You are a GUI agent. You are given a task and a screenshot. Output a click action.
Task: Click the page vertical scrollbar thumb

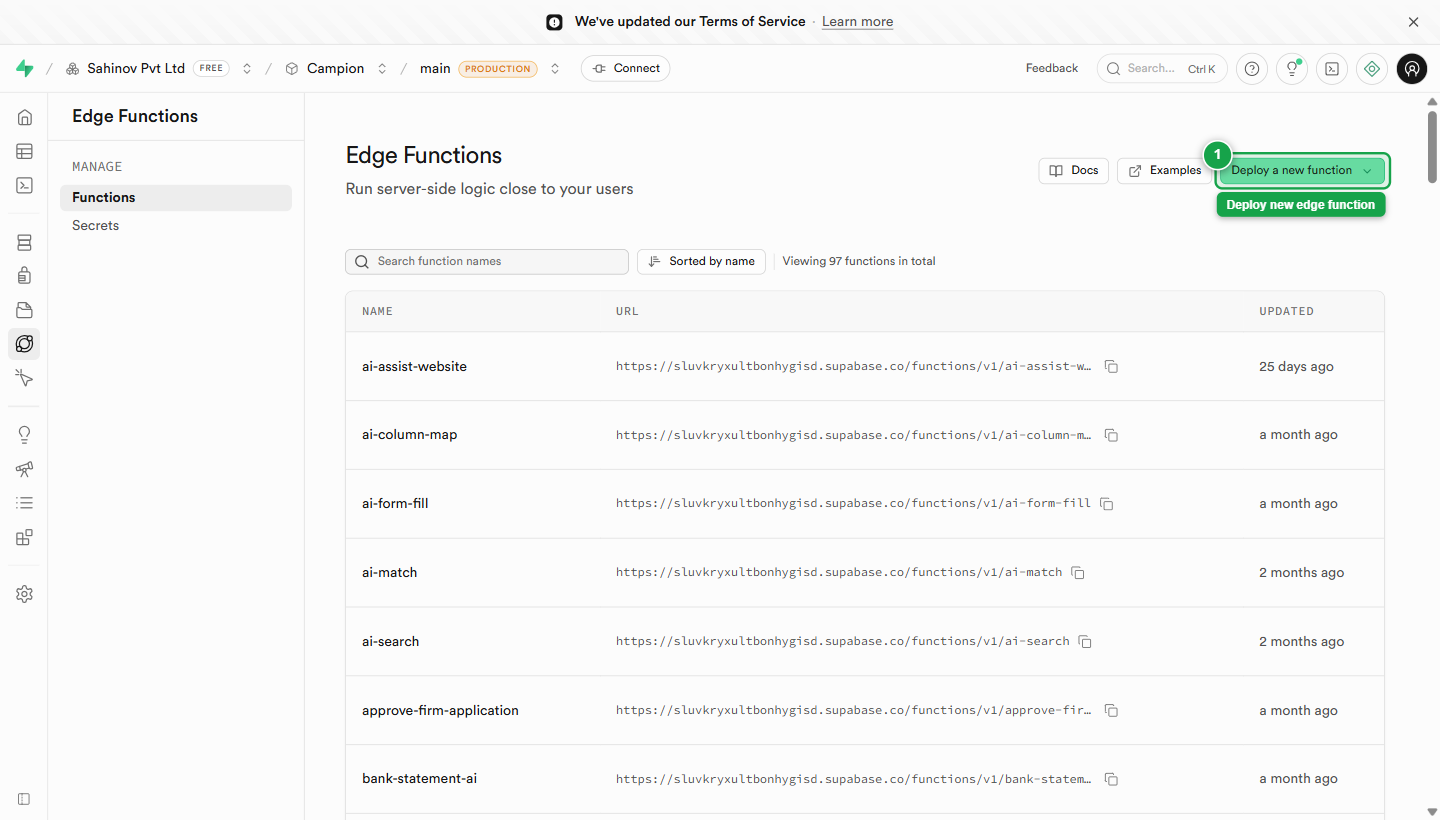(1432, 145)
